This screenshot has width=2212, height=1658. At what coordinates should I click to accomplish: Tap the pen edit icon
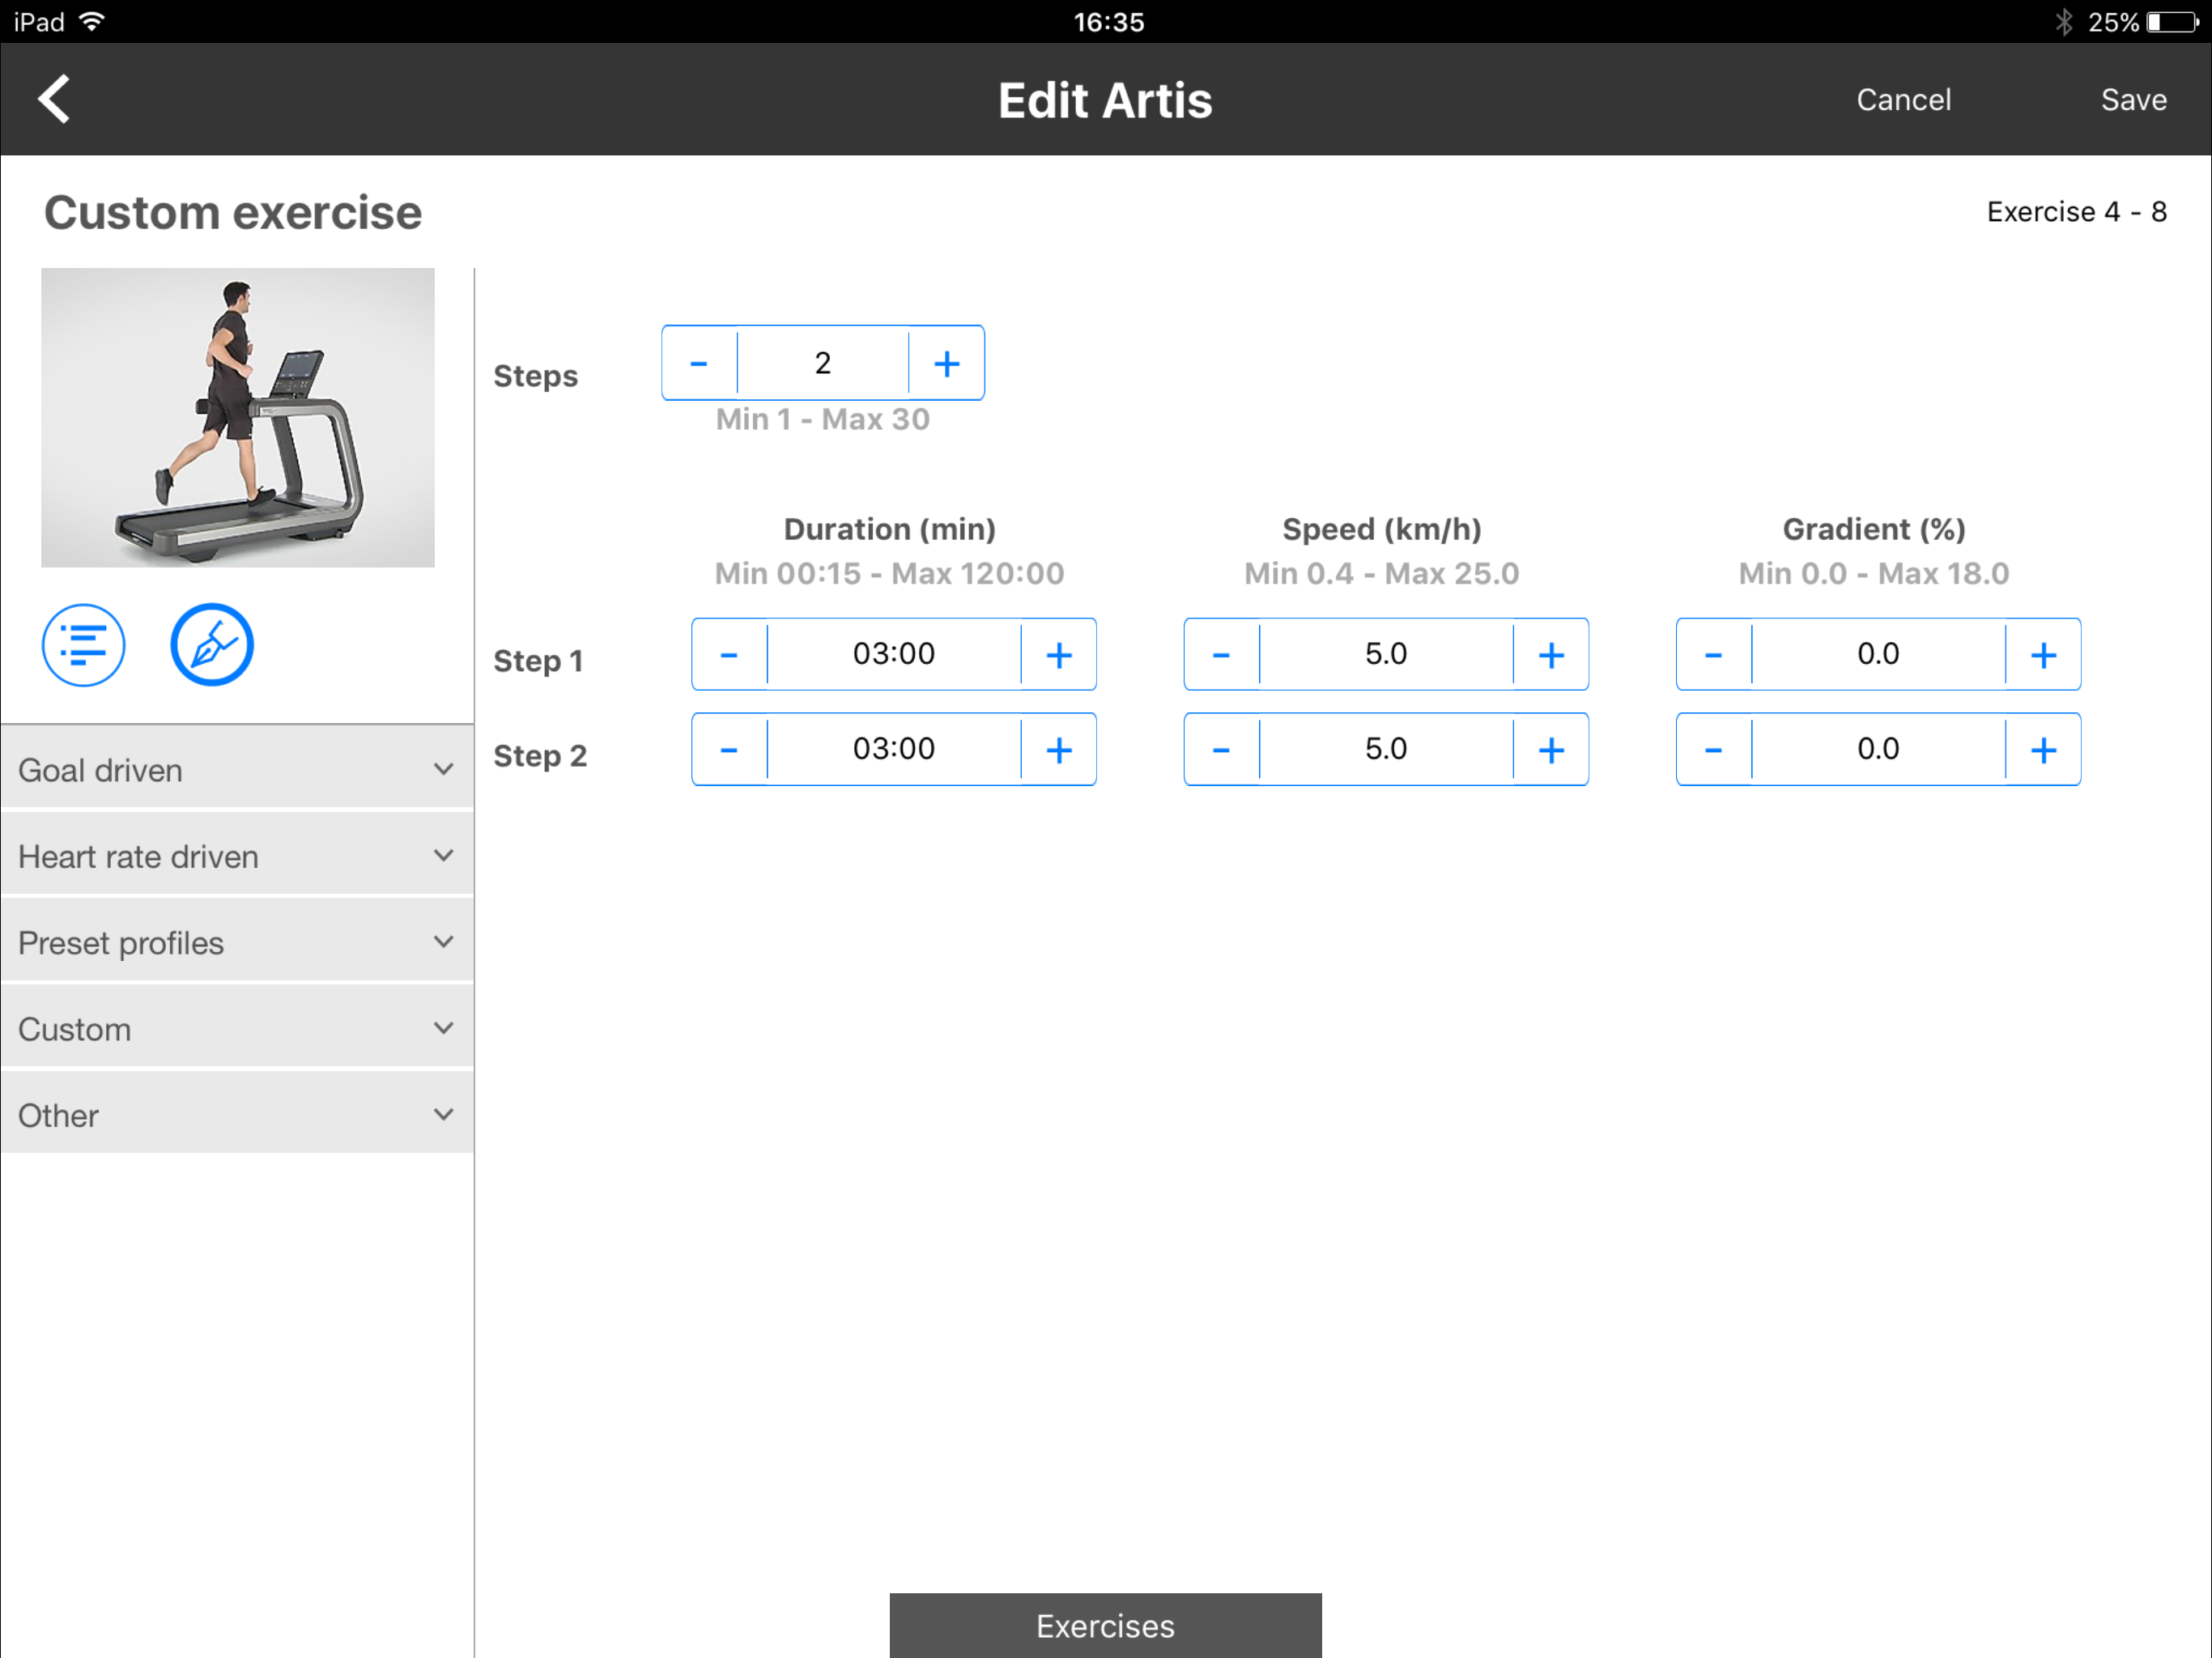point(212,645)
